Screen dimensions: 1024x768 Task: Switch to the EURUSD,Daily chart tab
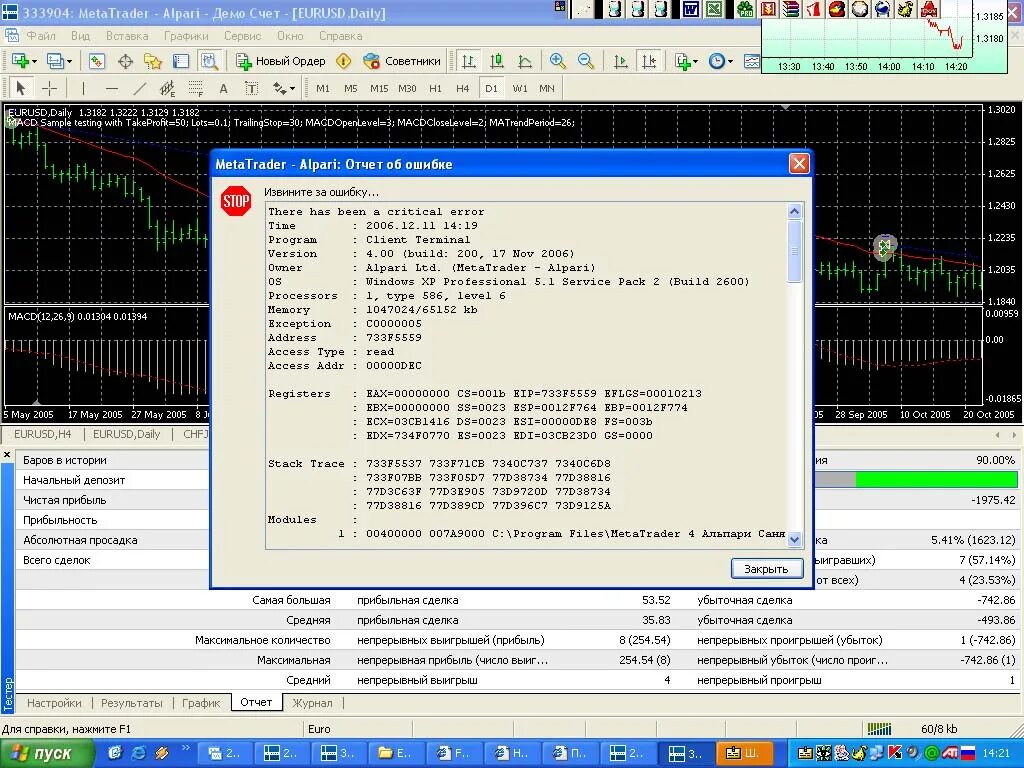[x=126, y=434]
